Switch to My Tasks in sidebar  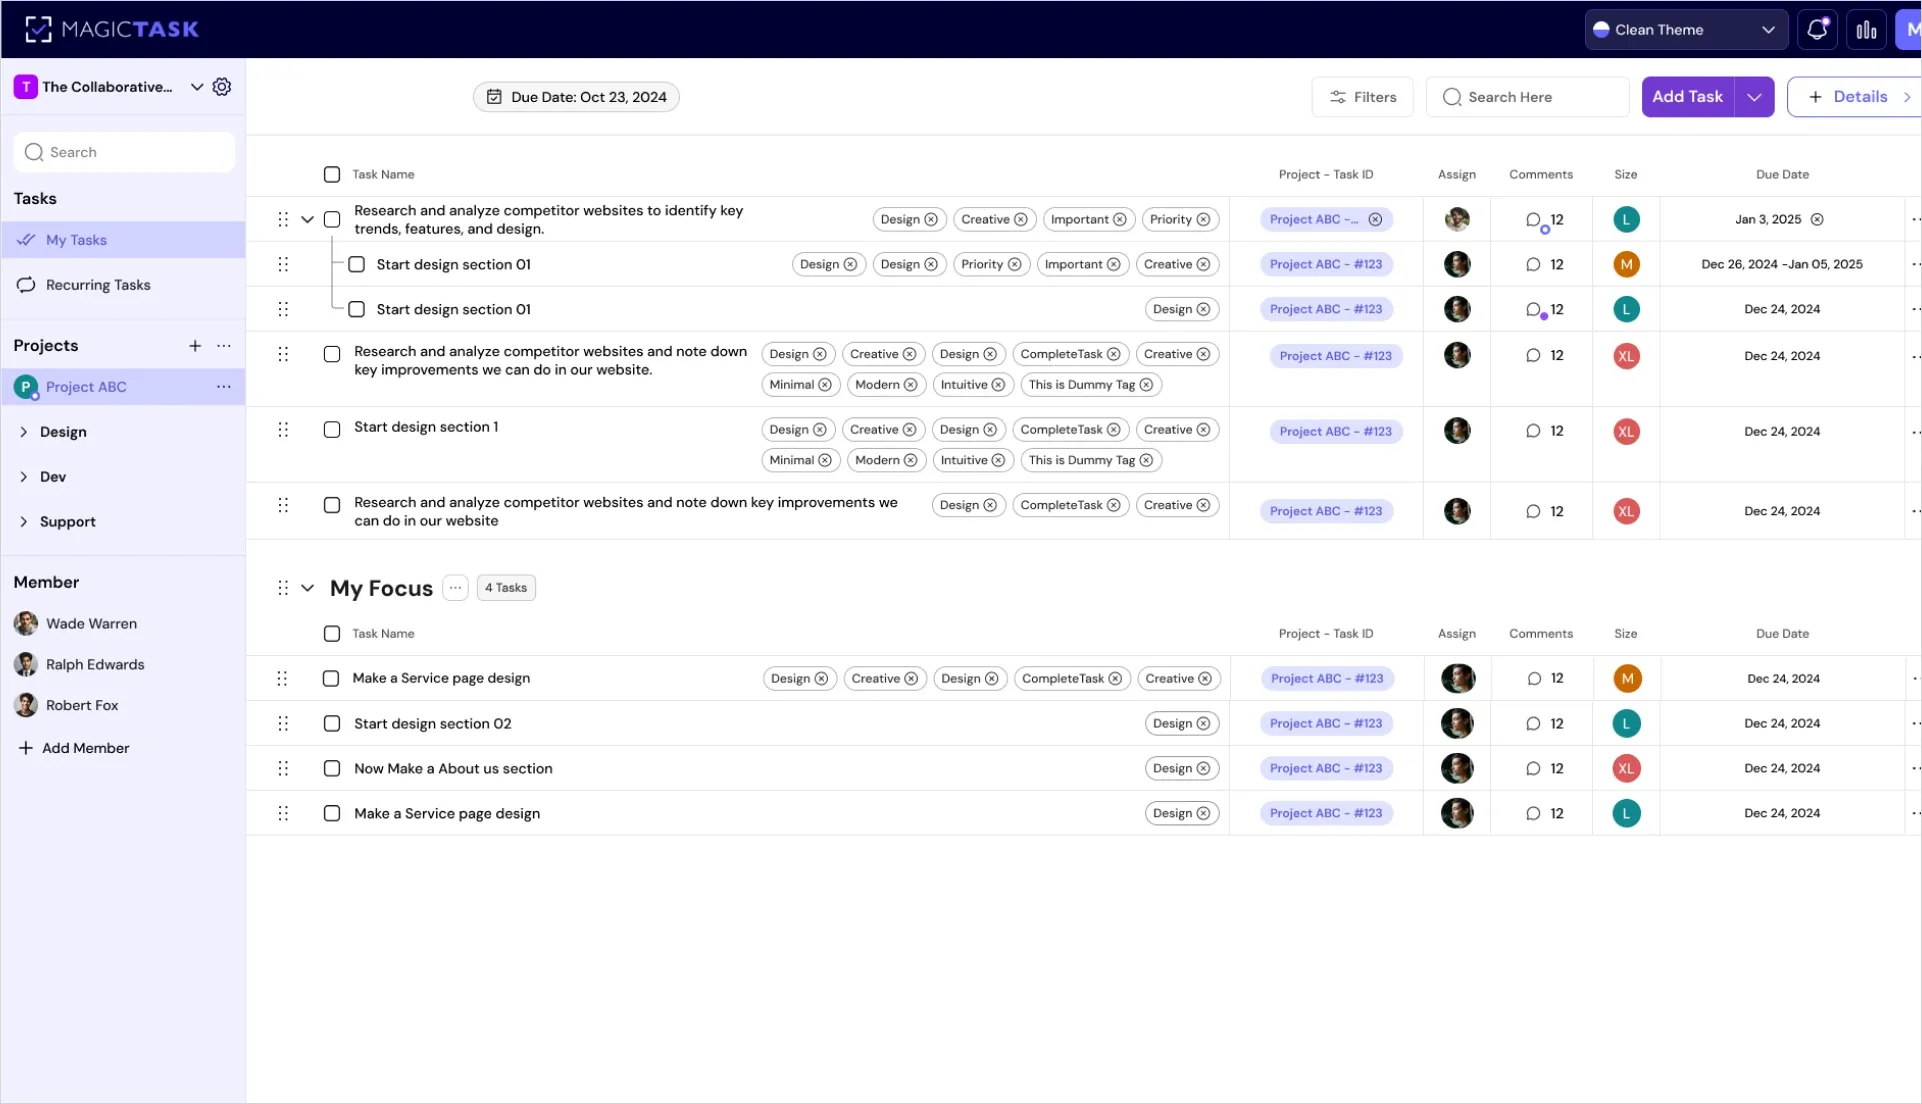(x=77, y=239)
